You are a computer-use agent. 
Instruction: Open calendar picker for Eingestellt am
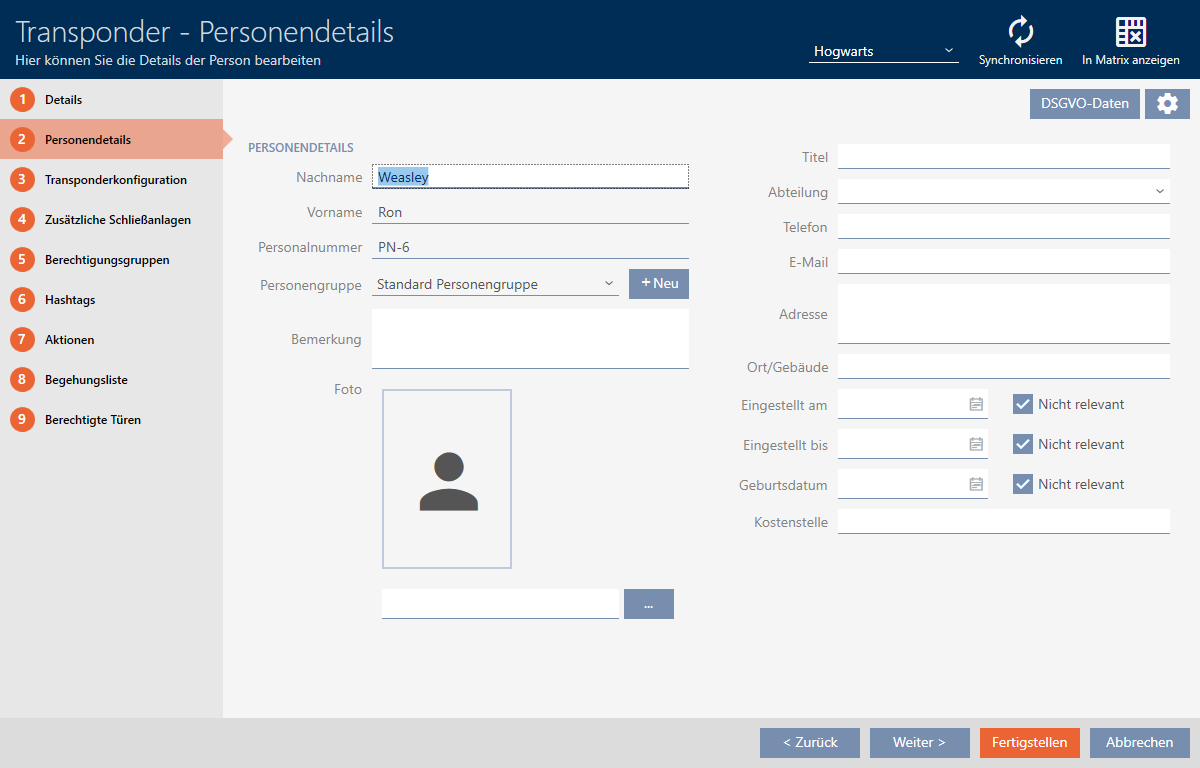point(976,404)
